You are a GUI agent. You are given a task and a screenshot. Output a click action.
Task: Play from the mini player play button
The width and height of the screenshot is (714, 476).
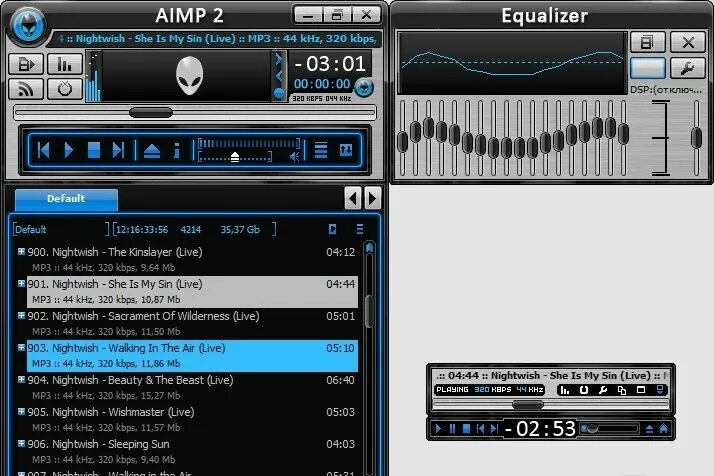pos(438,429)
